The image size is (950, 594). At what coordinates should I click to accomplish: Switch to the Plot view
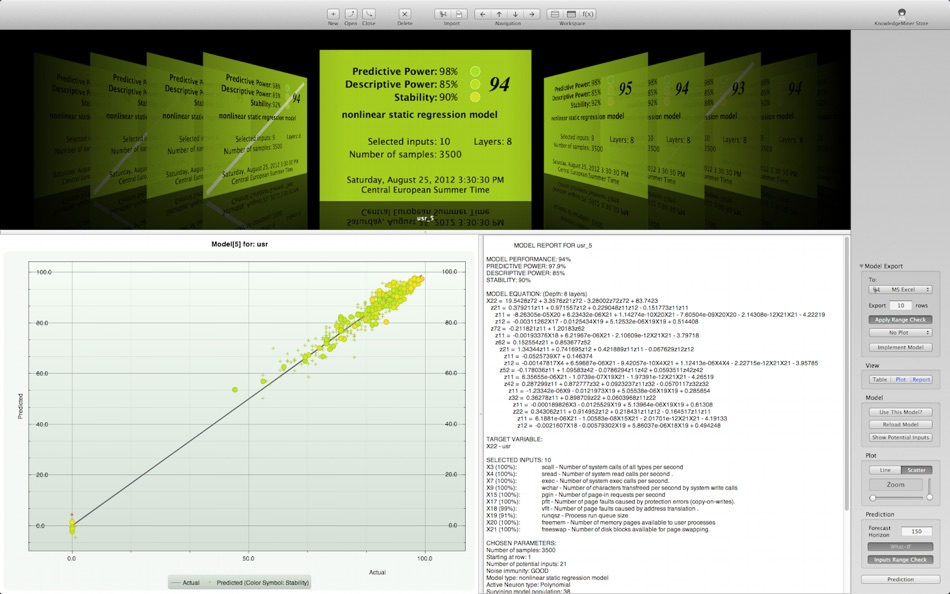coord(900,379)
